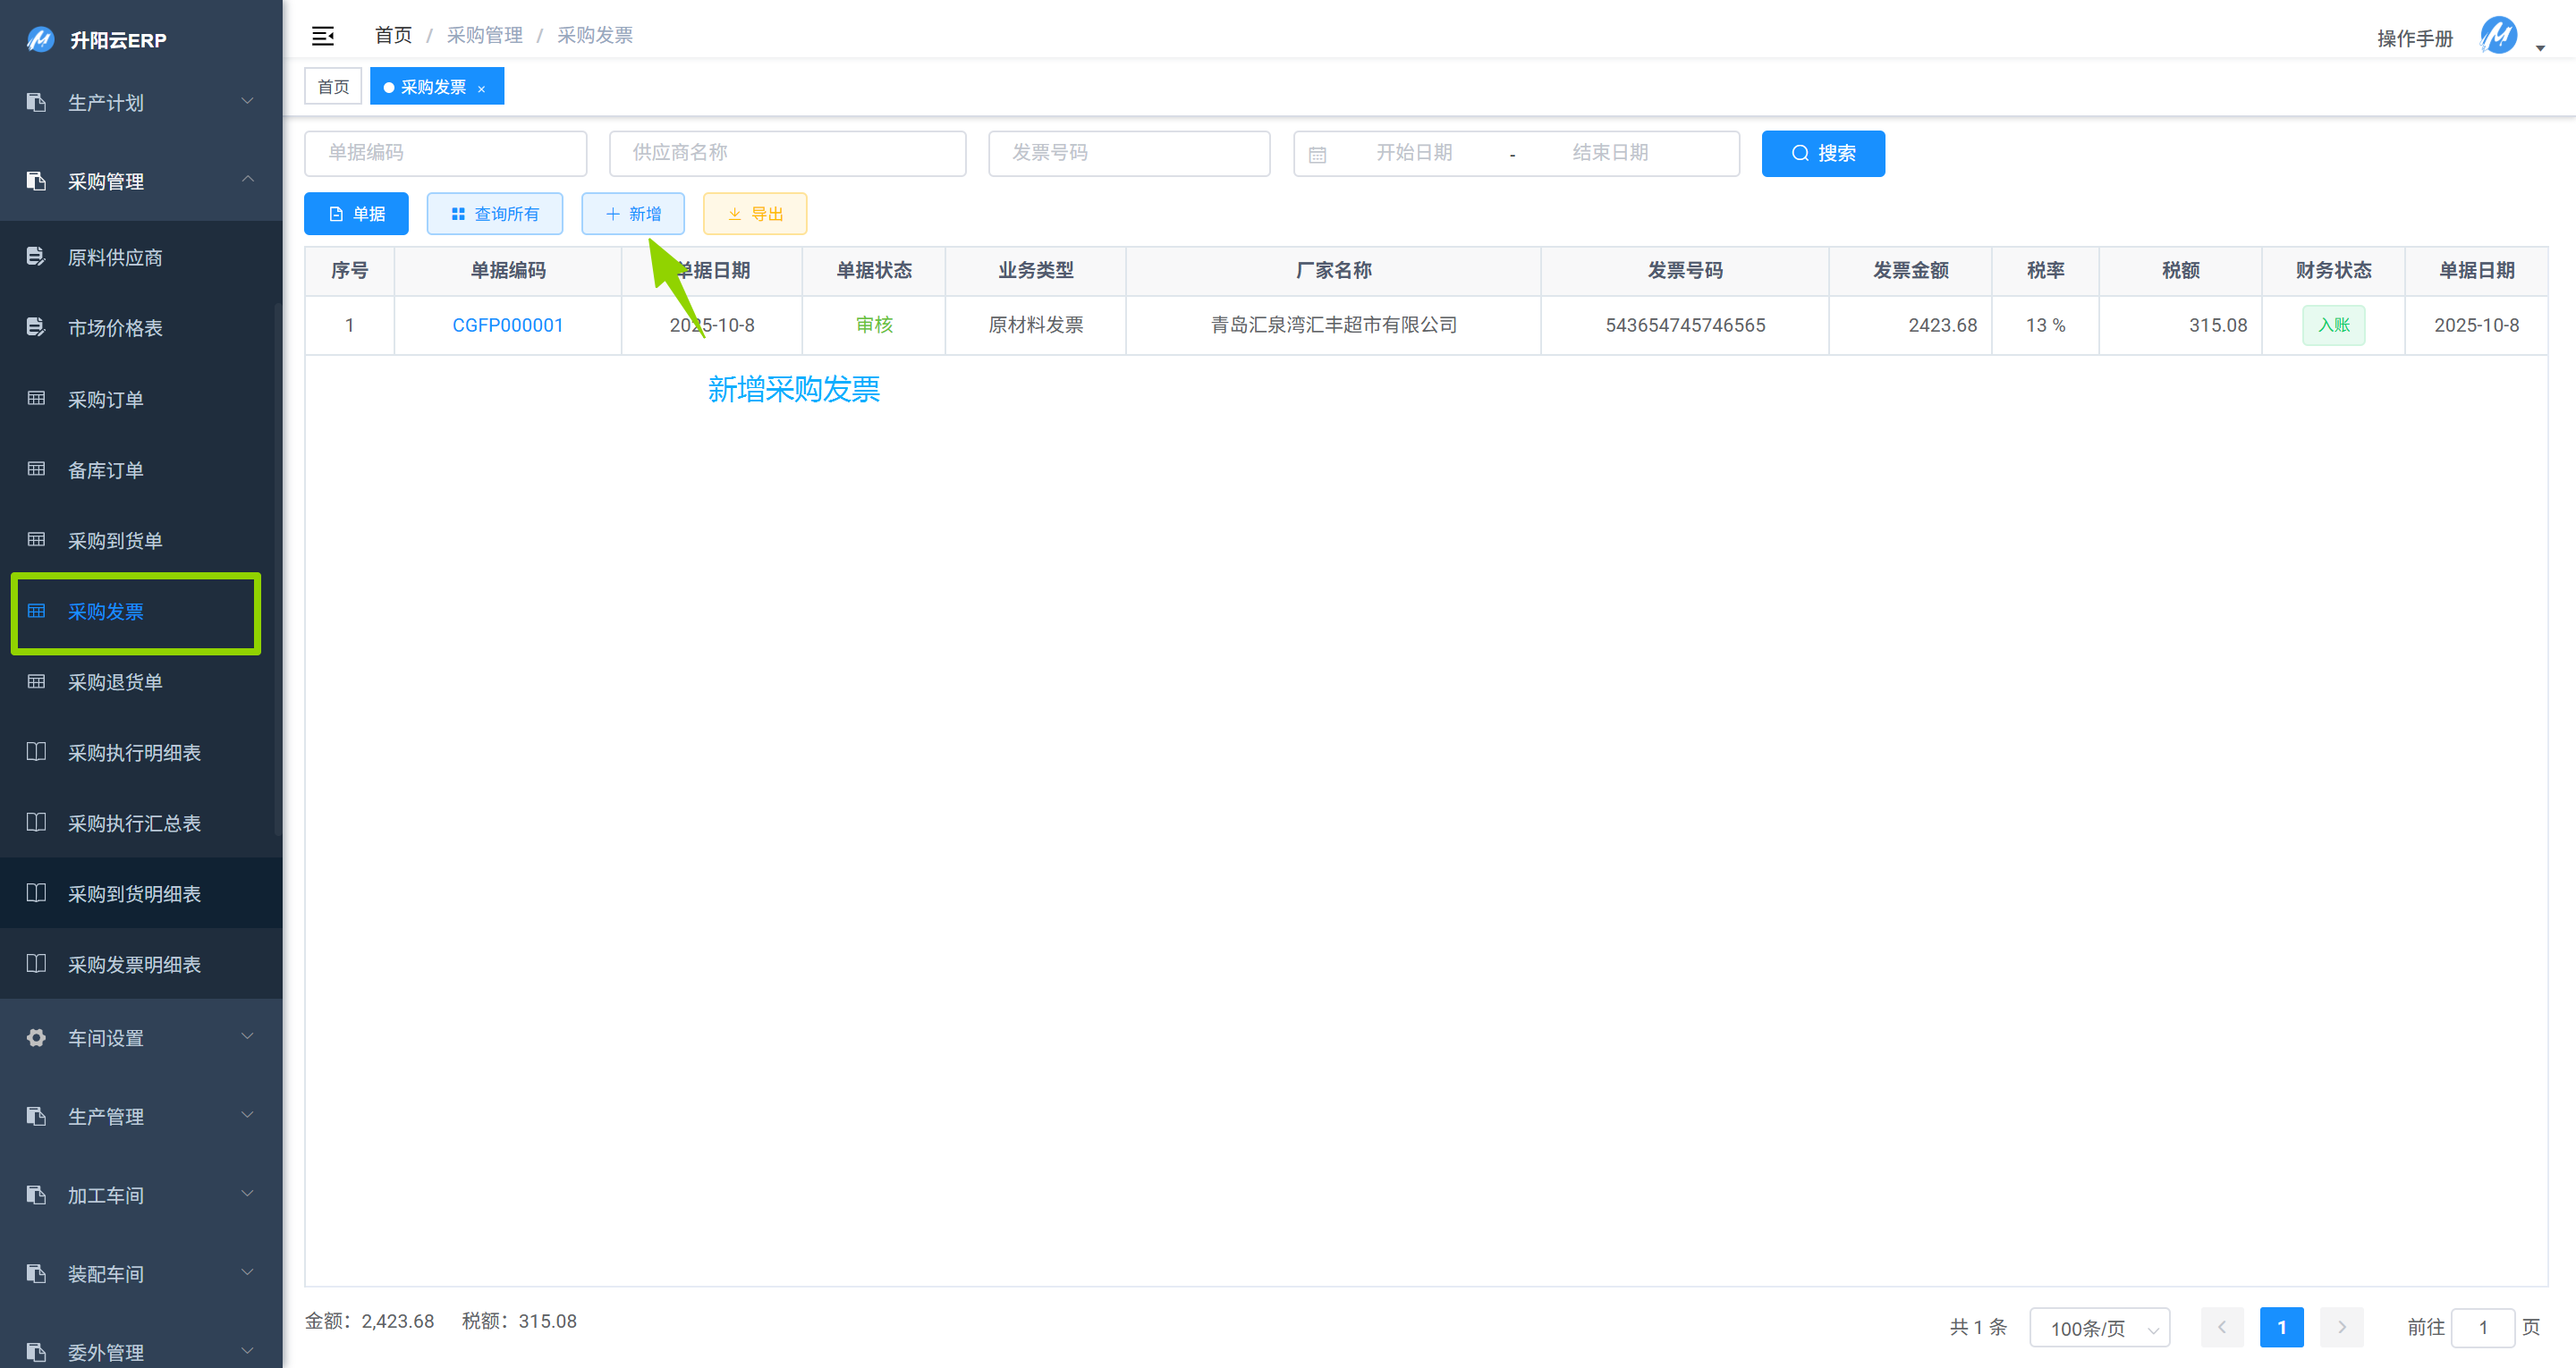Click the 搜索 search button

click(1822, 153)
